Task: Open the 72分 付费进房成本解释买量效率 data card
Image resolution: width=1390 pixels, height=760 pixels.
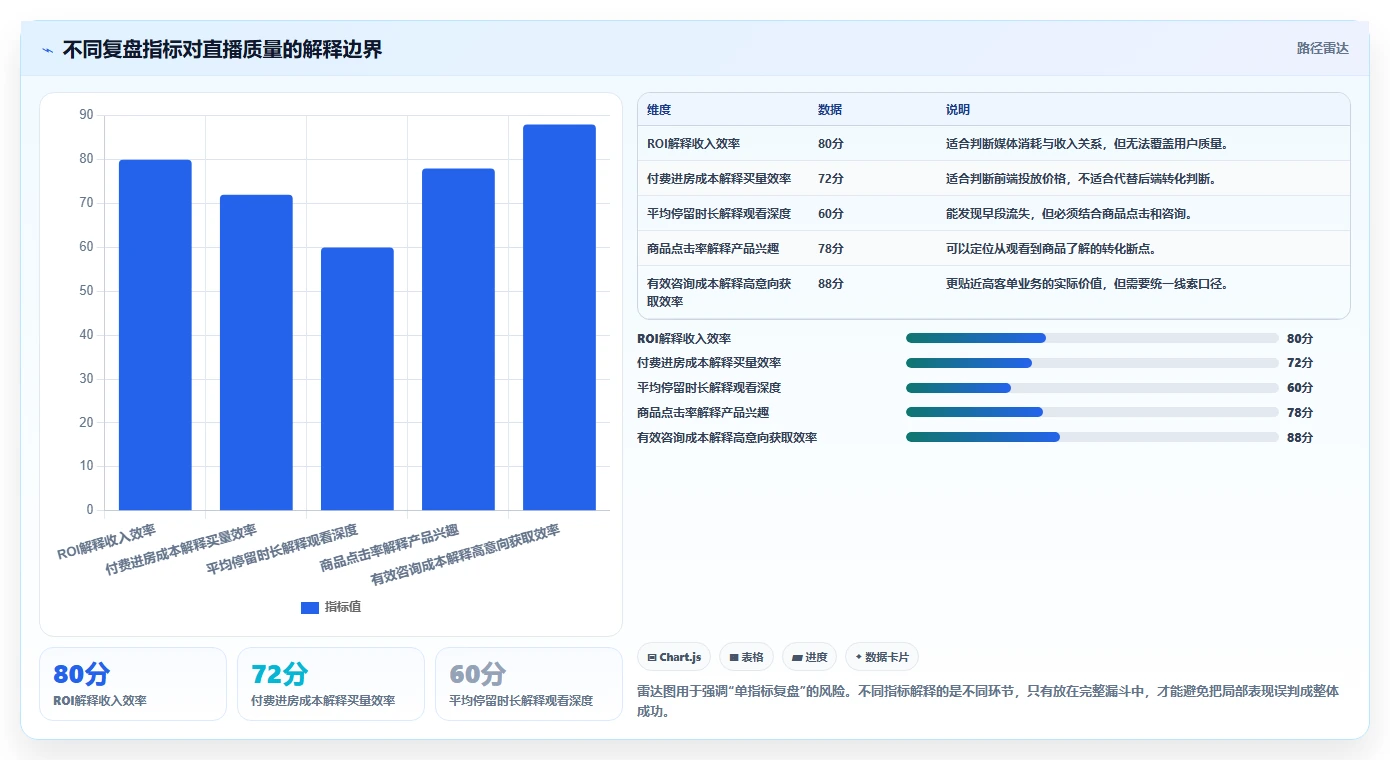Action: (x=331, y=684)
